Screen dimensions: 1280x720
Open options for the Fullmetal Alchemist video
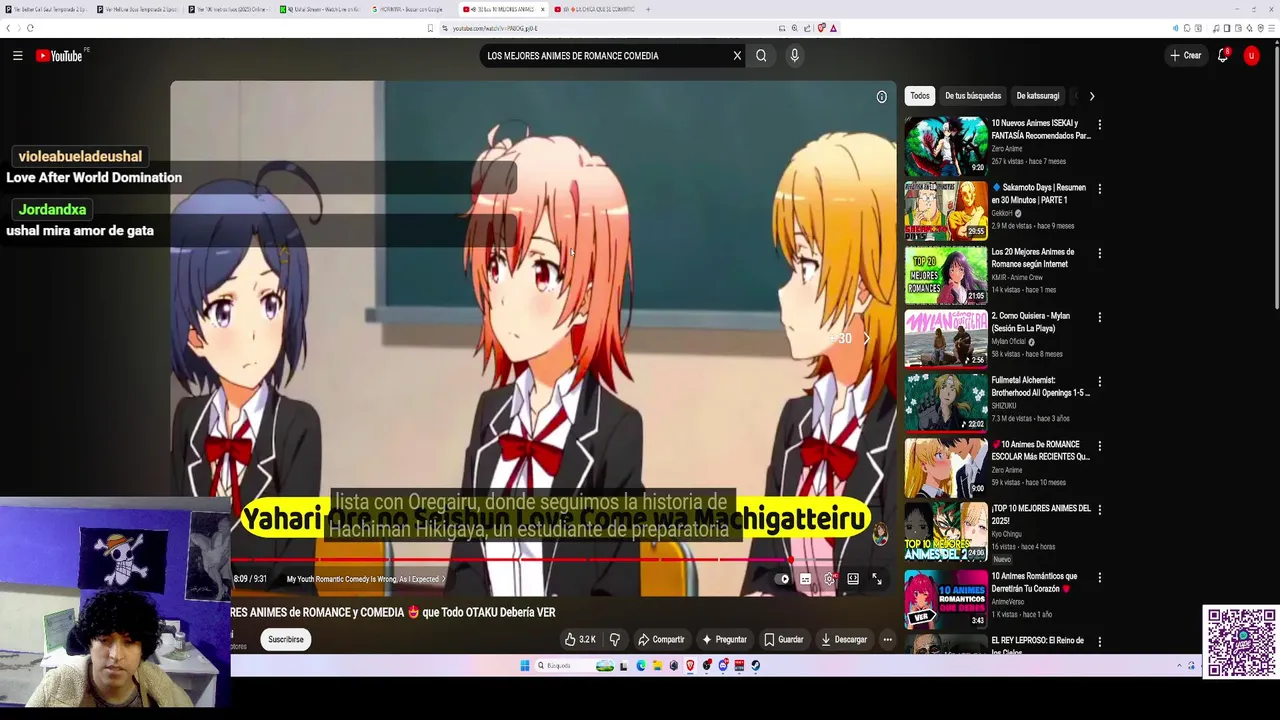point(1099,381)
